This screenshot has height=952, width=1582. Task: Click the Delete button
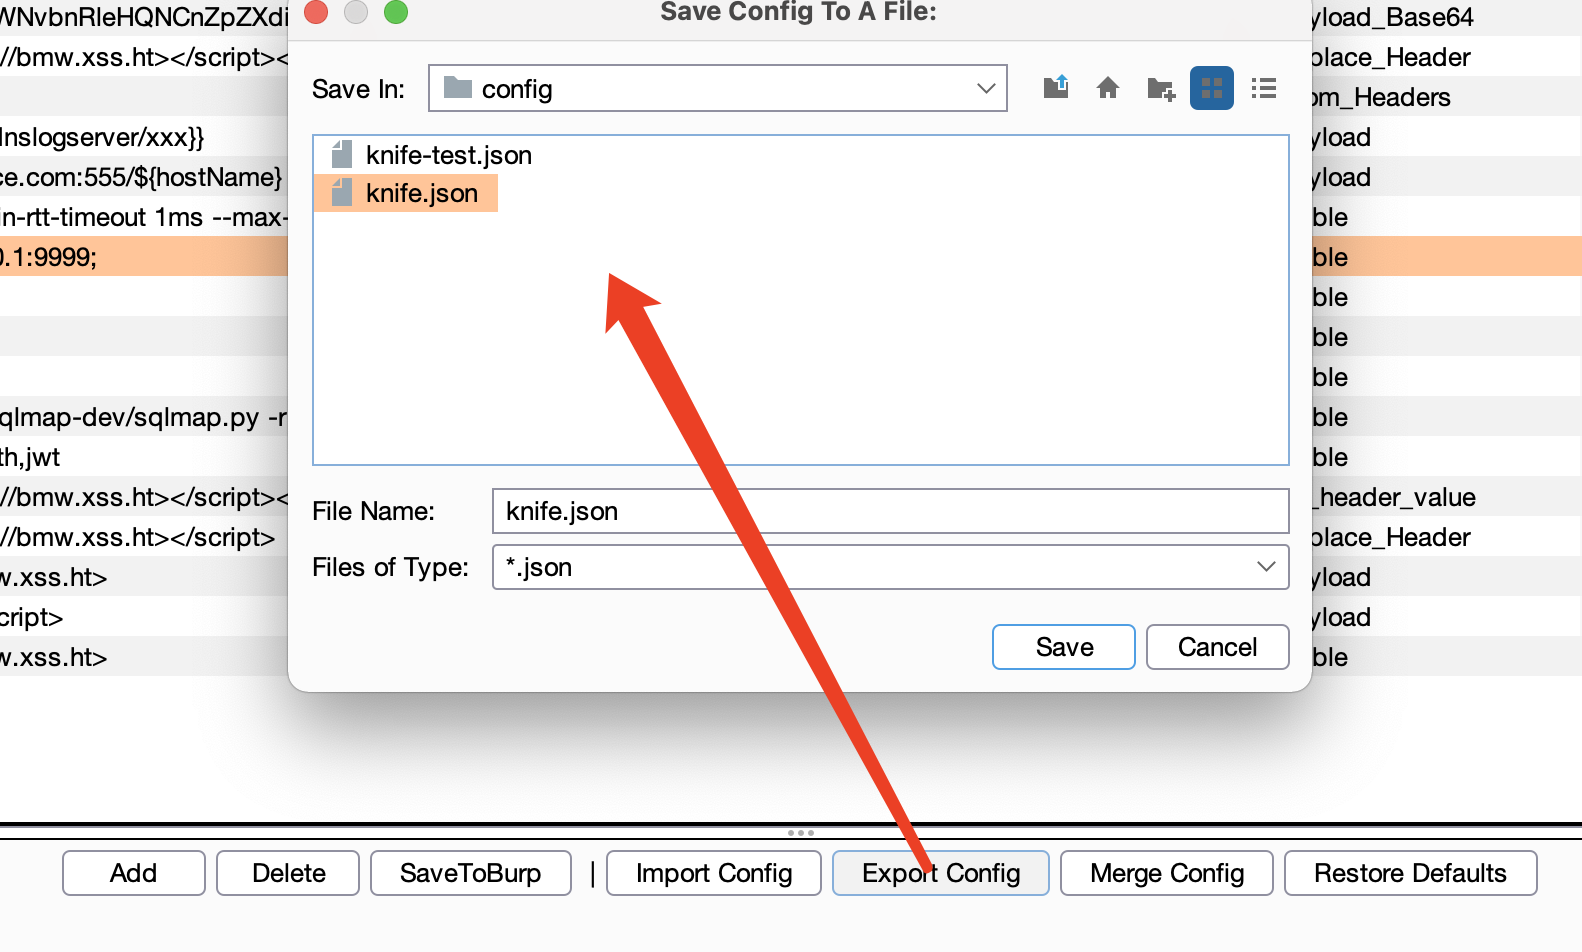(x=288, y=873)
